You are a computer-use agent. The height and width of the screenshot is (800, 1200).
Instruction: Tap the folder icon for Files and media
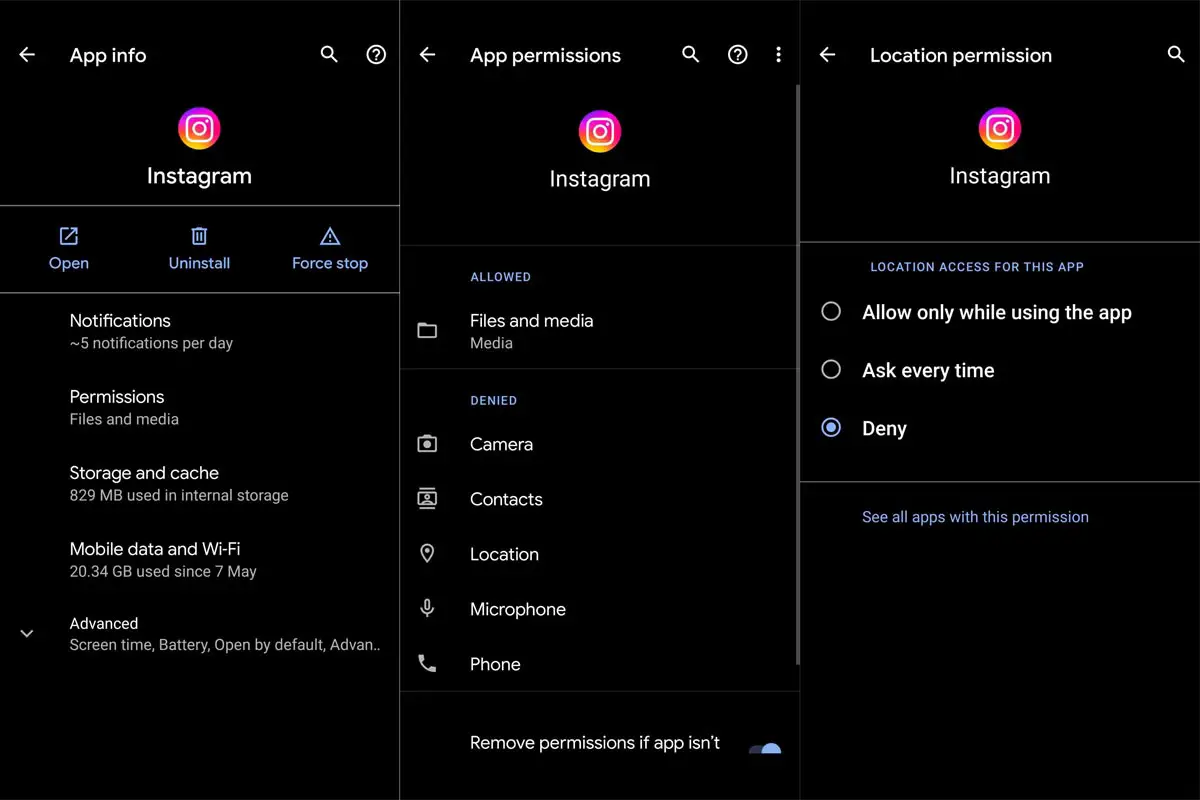[x=427, y=331]
